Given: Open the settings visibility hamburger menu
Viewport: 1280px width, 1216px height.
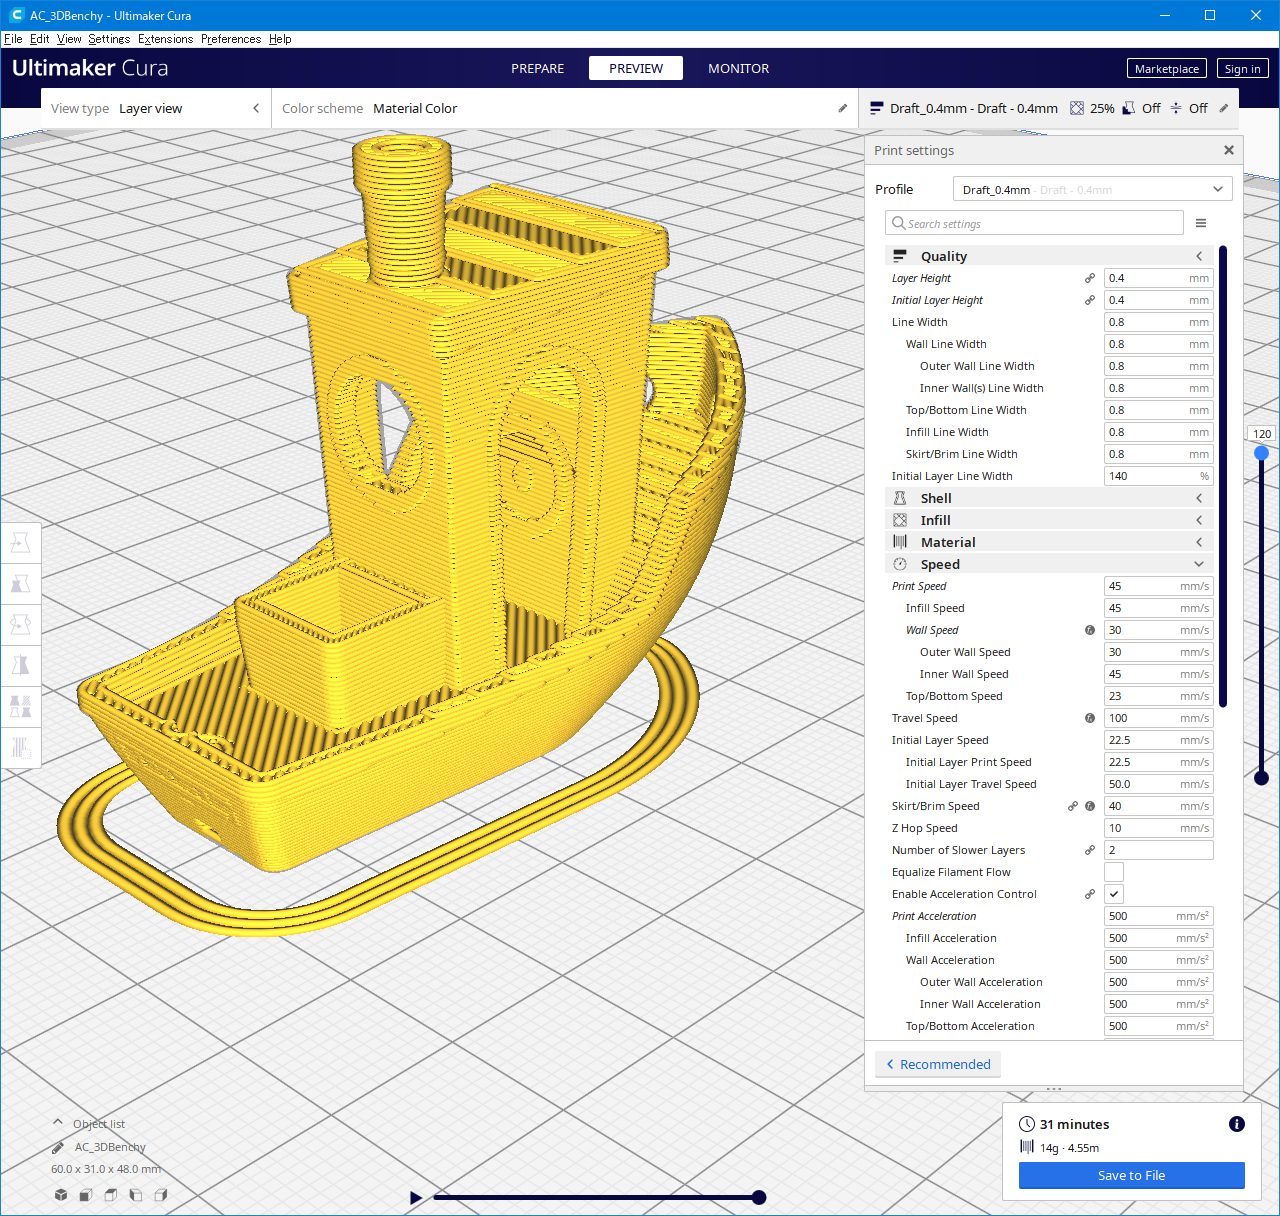Looking at the screenshot, I should tap(1201, 223).
